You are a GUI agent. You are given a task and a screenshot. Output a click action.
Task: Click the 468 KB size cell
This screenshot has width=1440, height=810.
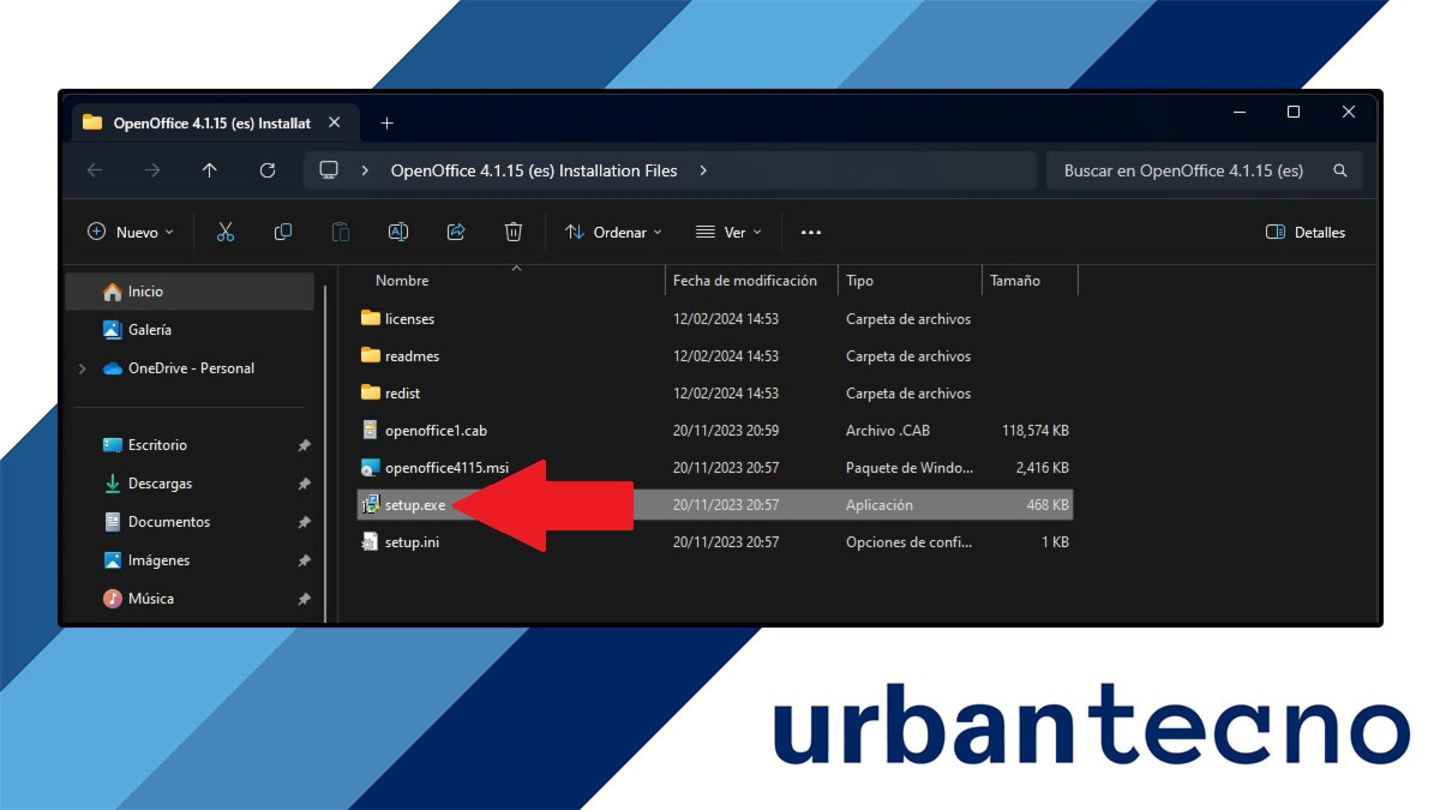(1047, 505)
